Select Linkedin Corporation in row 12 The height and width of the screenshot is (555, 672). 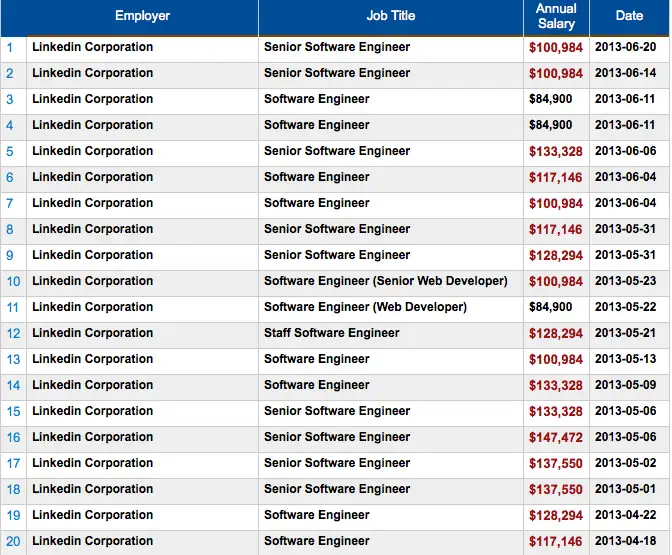pos(93,333)
